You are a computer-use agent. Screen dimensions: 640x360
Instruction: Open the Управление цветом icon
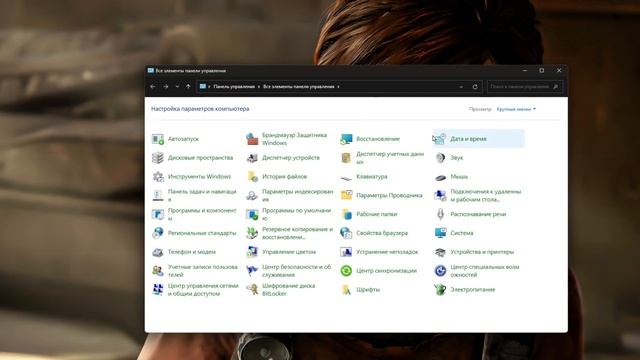[252, 252]
